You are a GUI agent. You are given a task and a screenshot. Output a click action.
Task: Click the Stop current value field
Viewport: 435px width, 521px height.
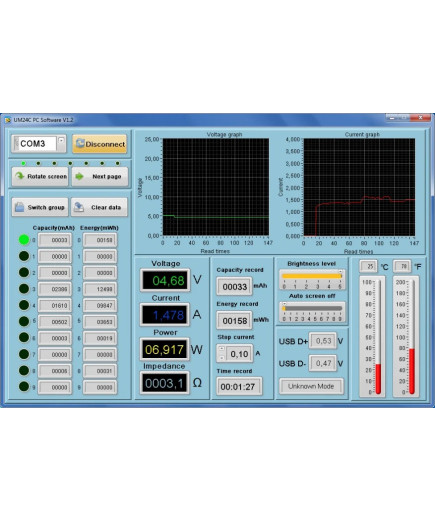click(x=240, y=354)
